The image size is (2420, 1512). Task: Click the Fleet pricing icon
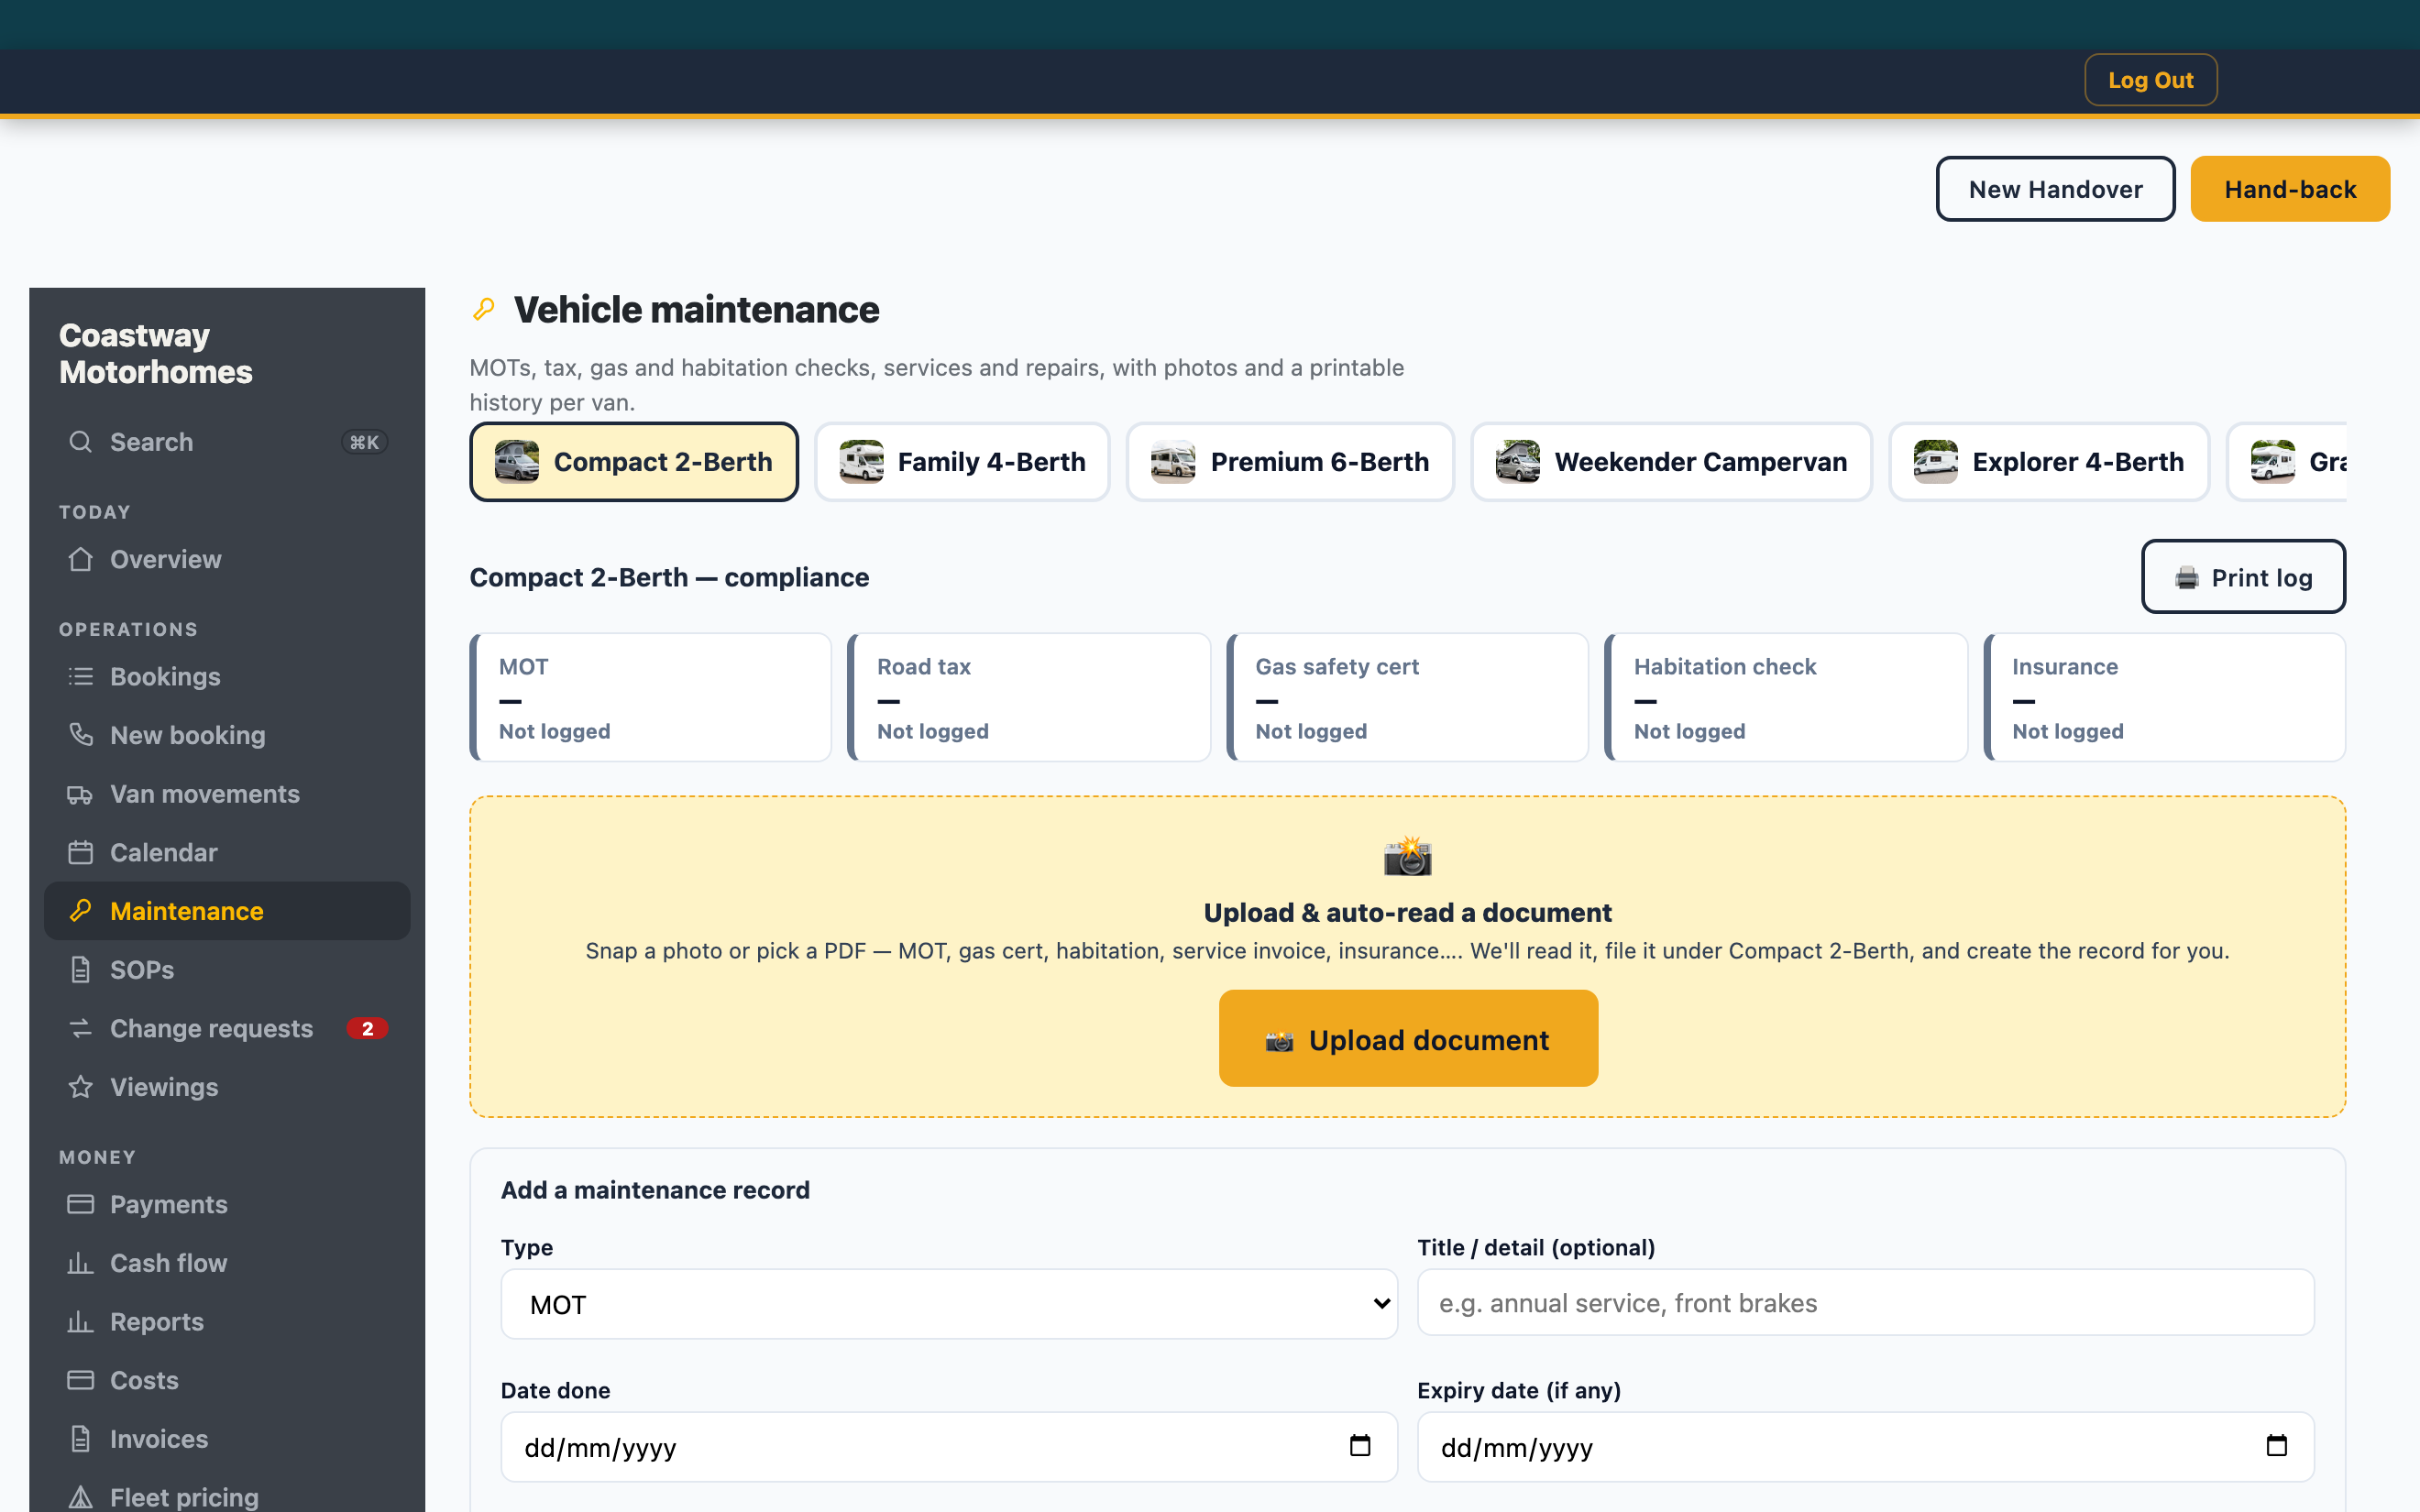click(81, 1497)
